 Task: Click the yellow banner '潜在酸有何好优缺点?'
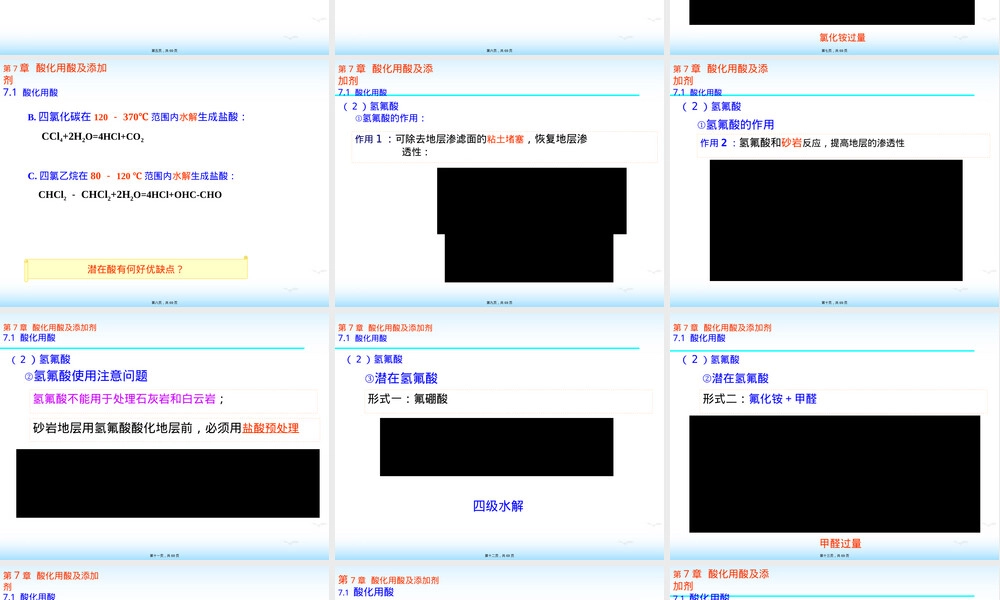[x=136, y=269]
